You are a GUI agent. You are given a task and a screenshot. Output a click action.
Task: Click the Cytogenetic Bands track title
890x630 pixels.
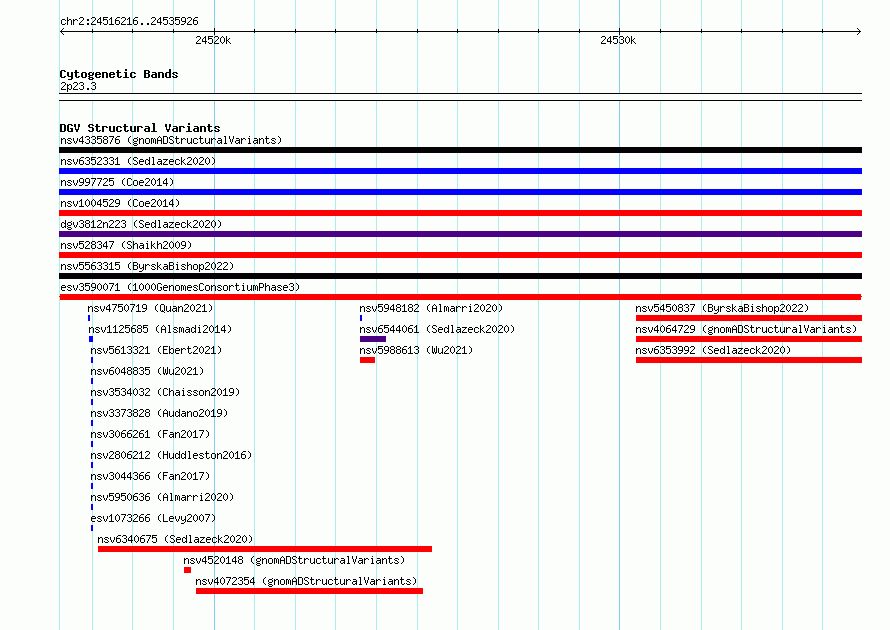click(119, 74)
